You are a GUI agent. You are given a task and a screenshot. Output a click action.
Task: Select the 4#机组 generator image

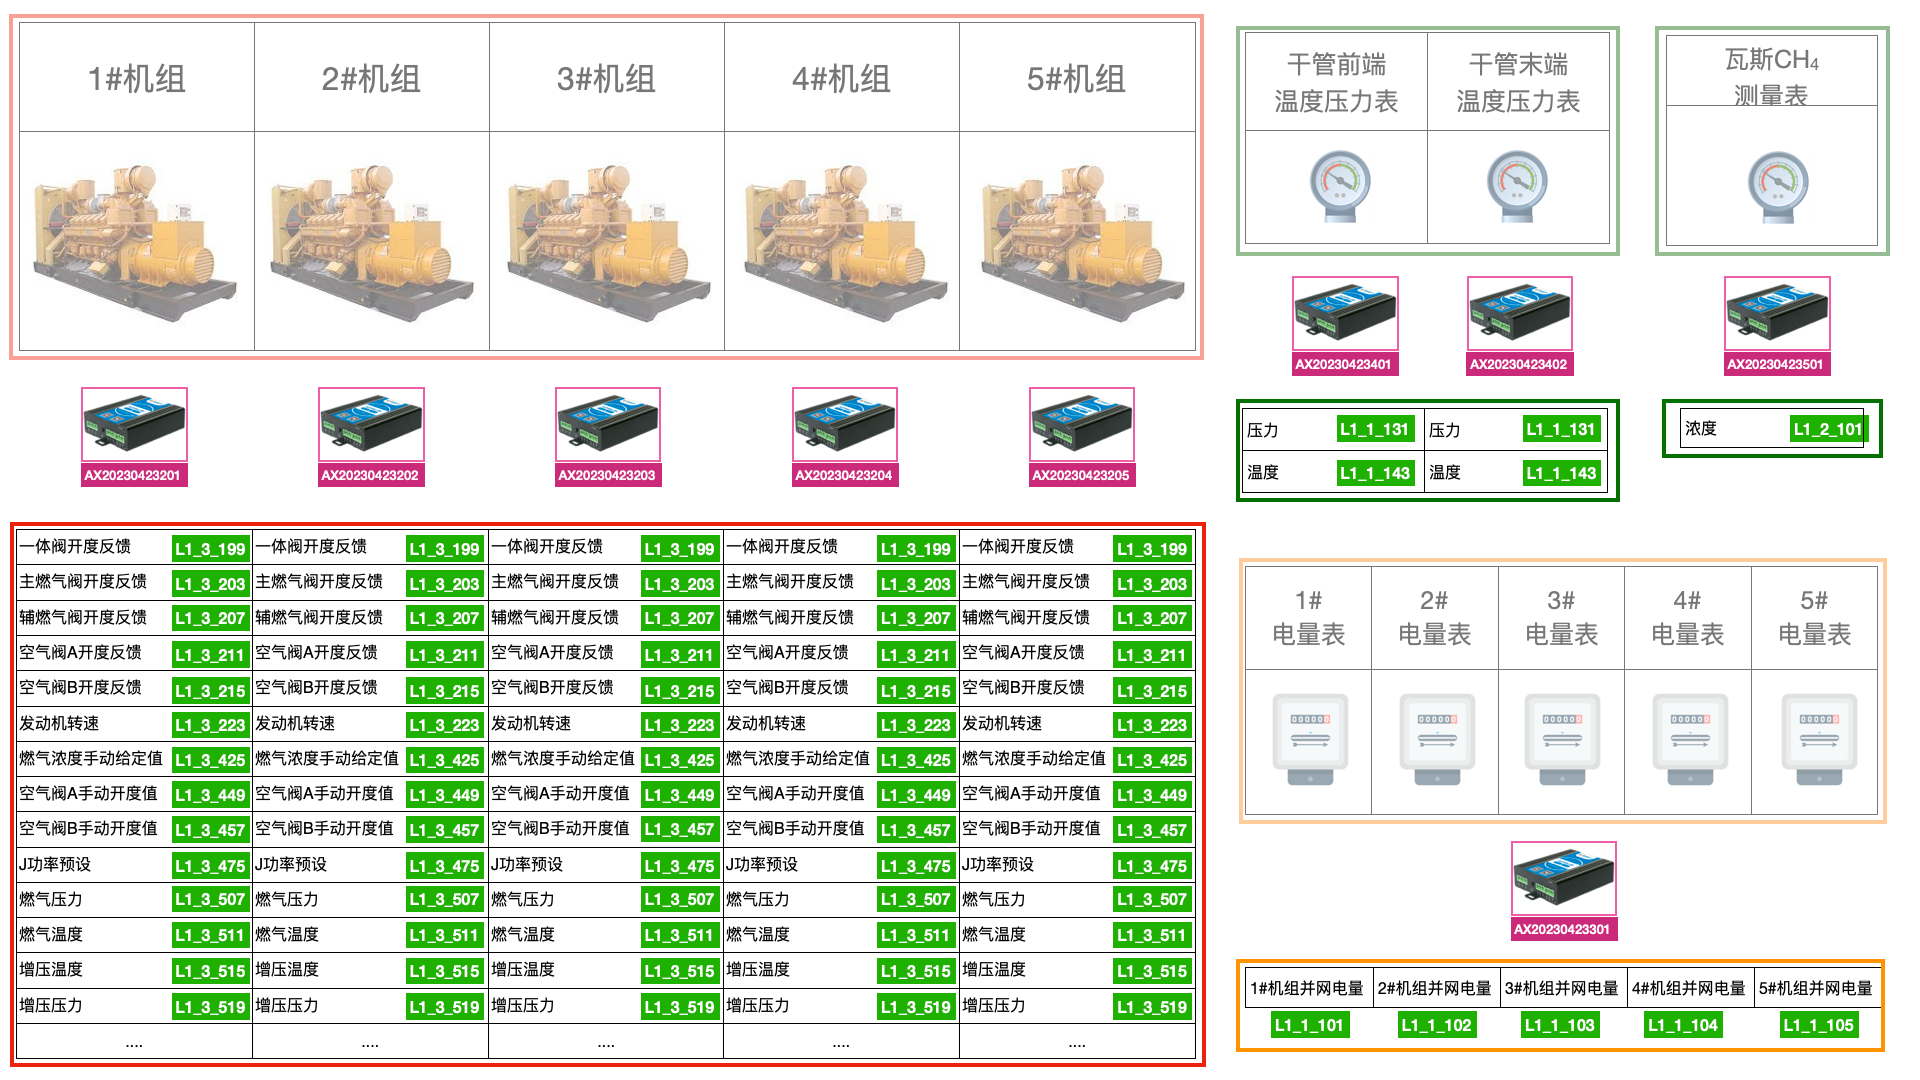tap(842, 242)
